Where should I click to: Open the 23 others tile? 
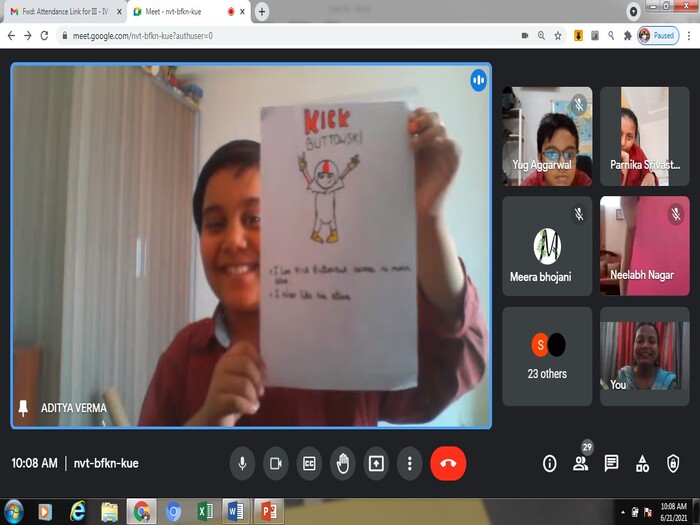(547, 356)
